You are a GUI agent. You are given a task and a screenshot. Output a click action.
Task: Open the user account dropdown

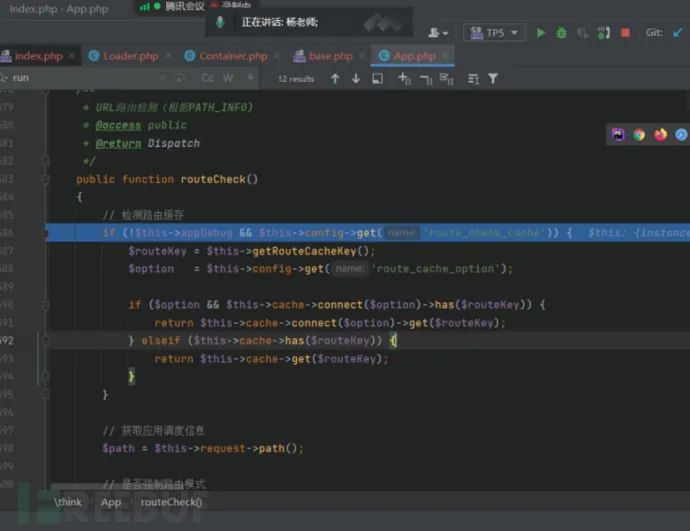[x=438, y=33]
